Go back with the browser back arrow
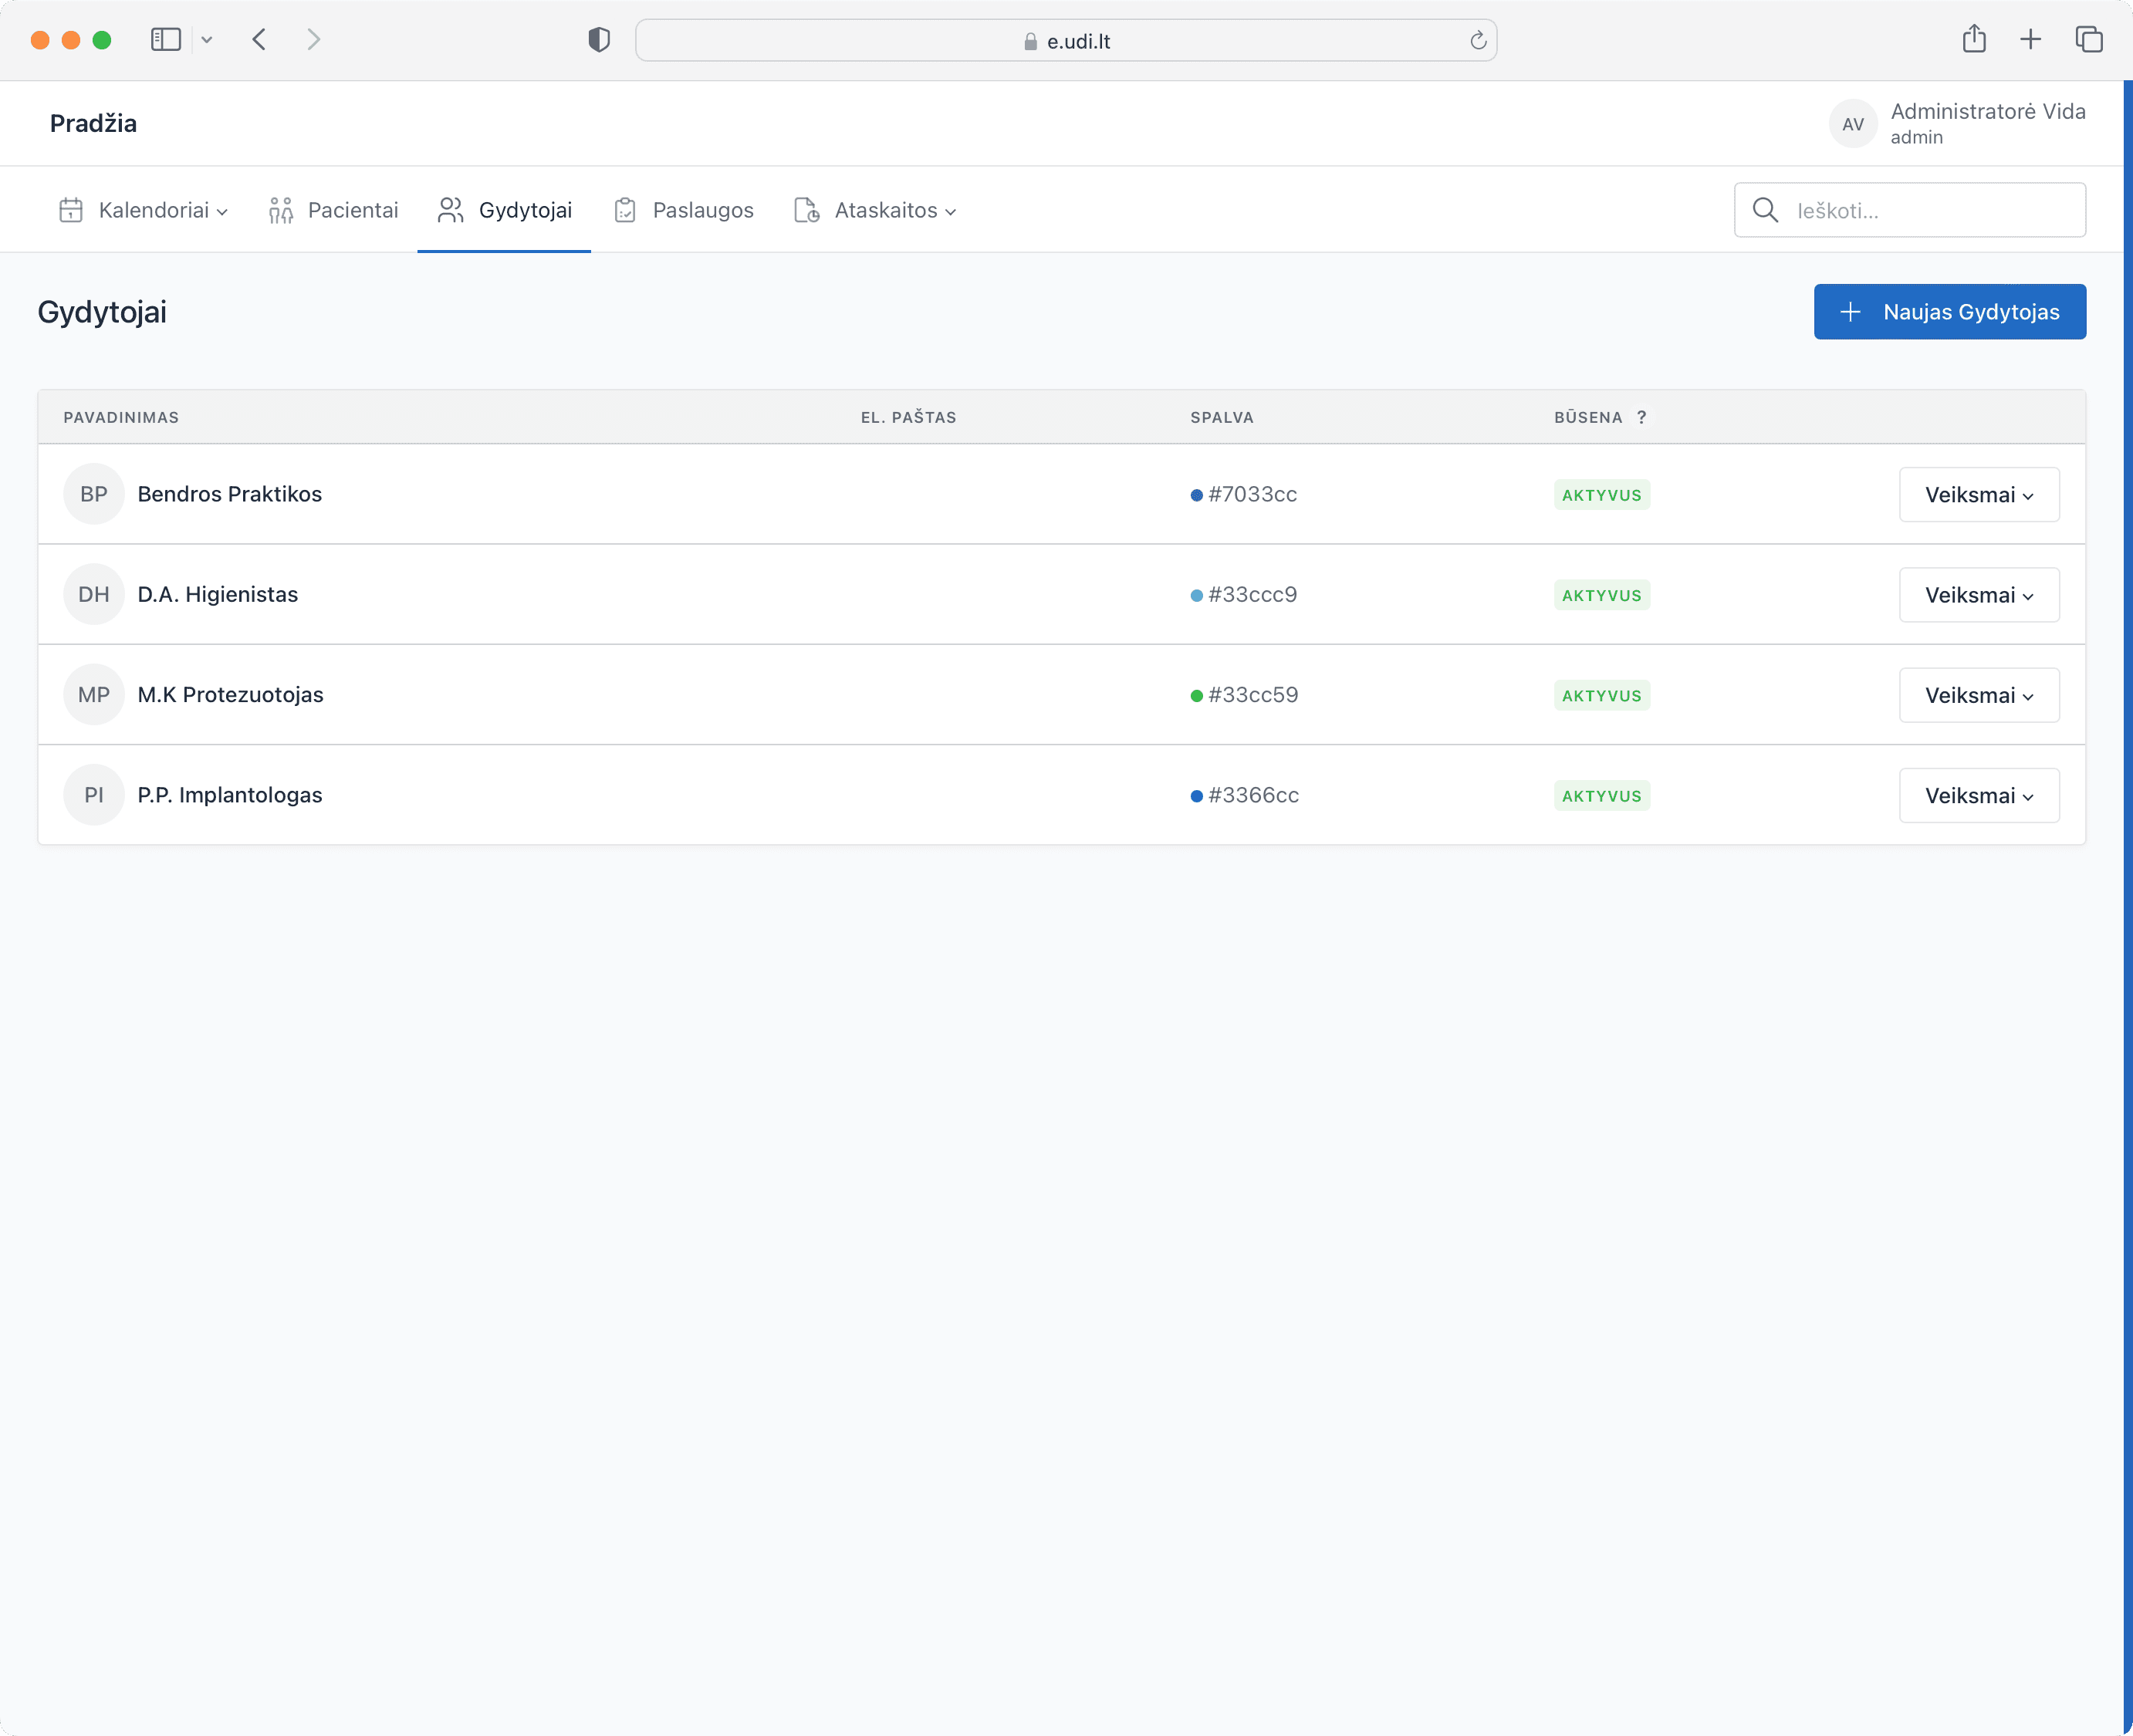The image size is (2133, 1736). click(x=260, y=40)
